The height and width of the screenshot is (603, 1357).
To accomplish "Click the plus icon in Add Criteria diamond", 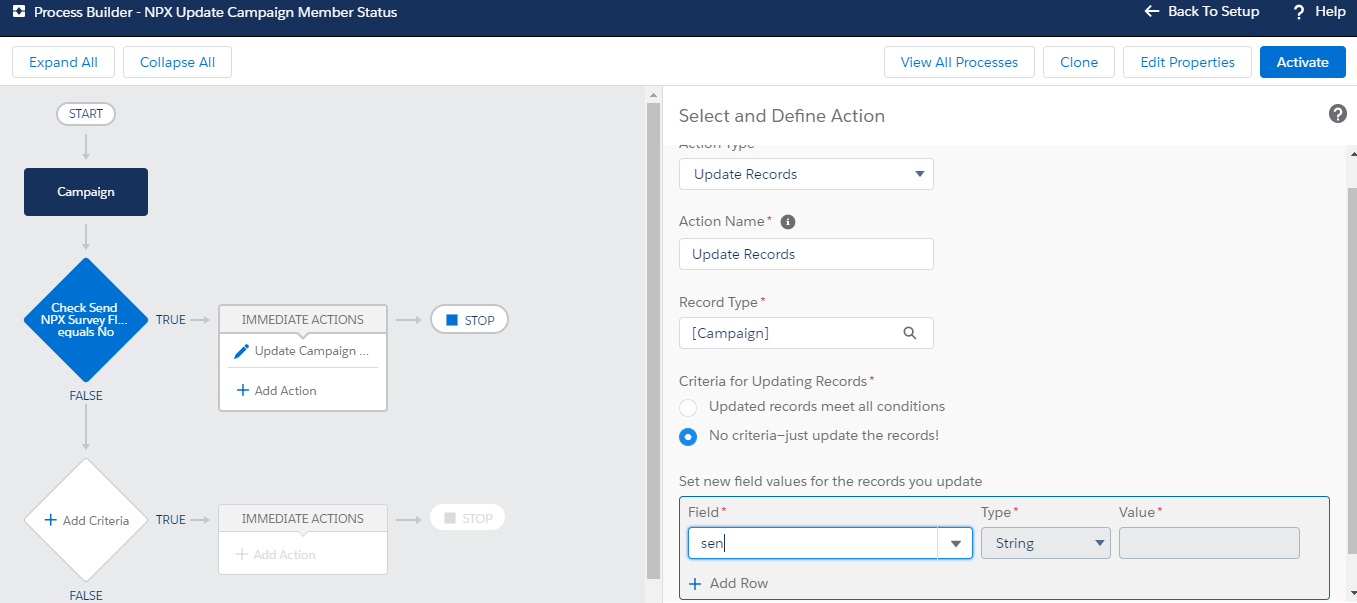I will click(x=50, y=520).
